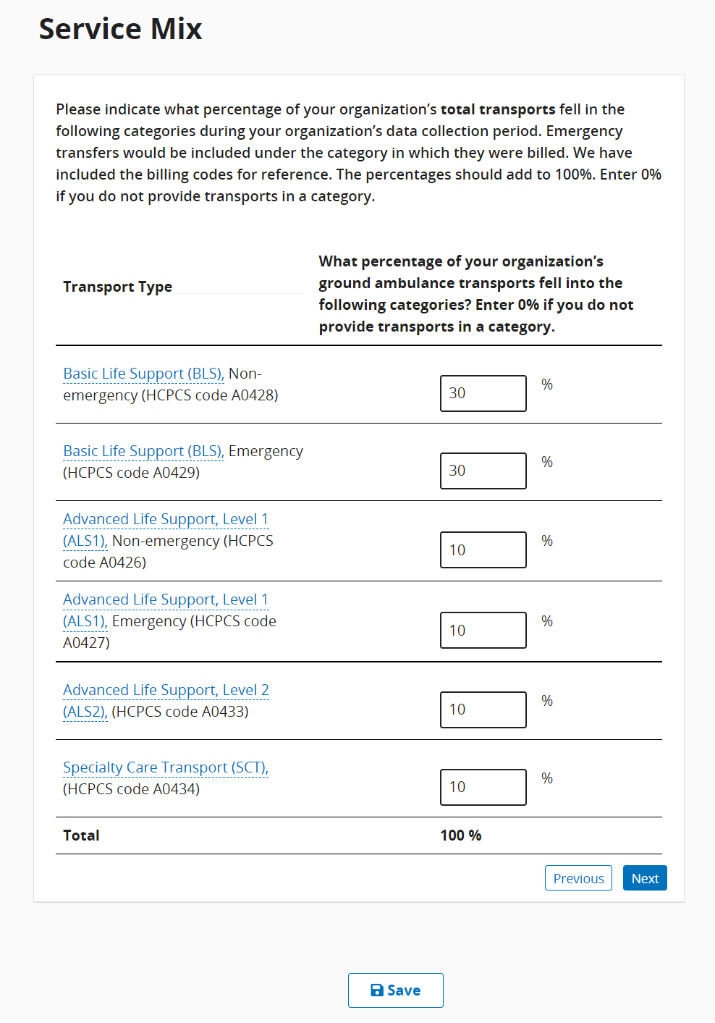Save the form with the floppy-disk Save button
Image resolution: width=715 pixels, height=1023 pixels.
point(395,990)
